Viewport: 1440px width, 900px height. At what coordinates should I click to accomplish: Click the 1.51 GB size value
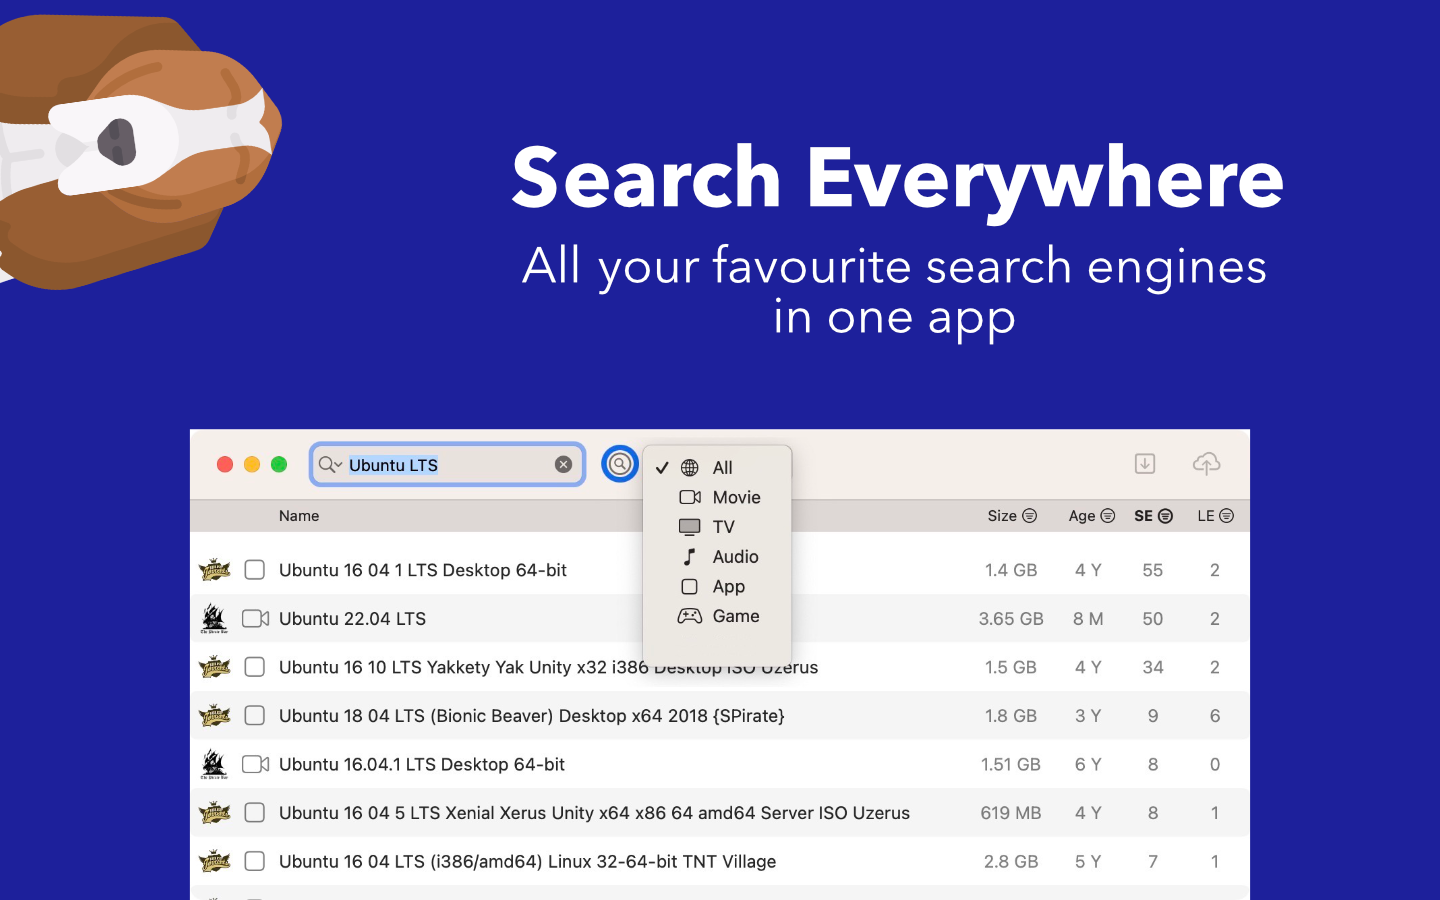1011,764
